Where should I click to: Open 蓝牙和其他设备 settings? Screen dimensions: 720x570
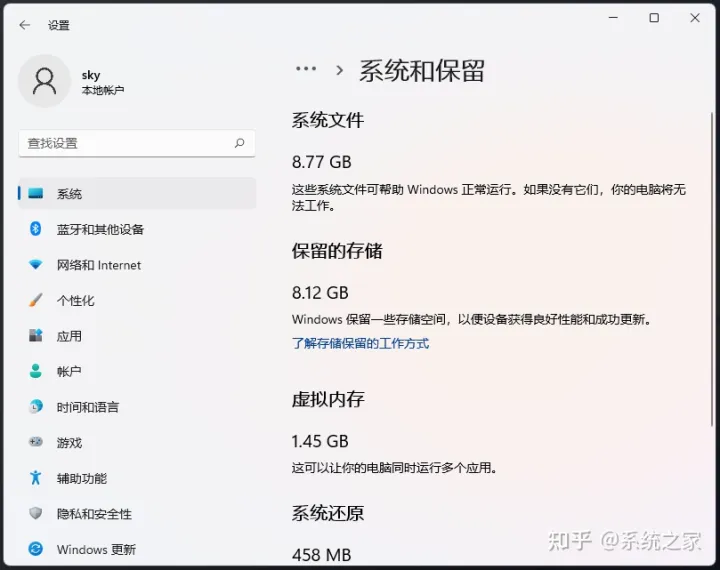137,229
